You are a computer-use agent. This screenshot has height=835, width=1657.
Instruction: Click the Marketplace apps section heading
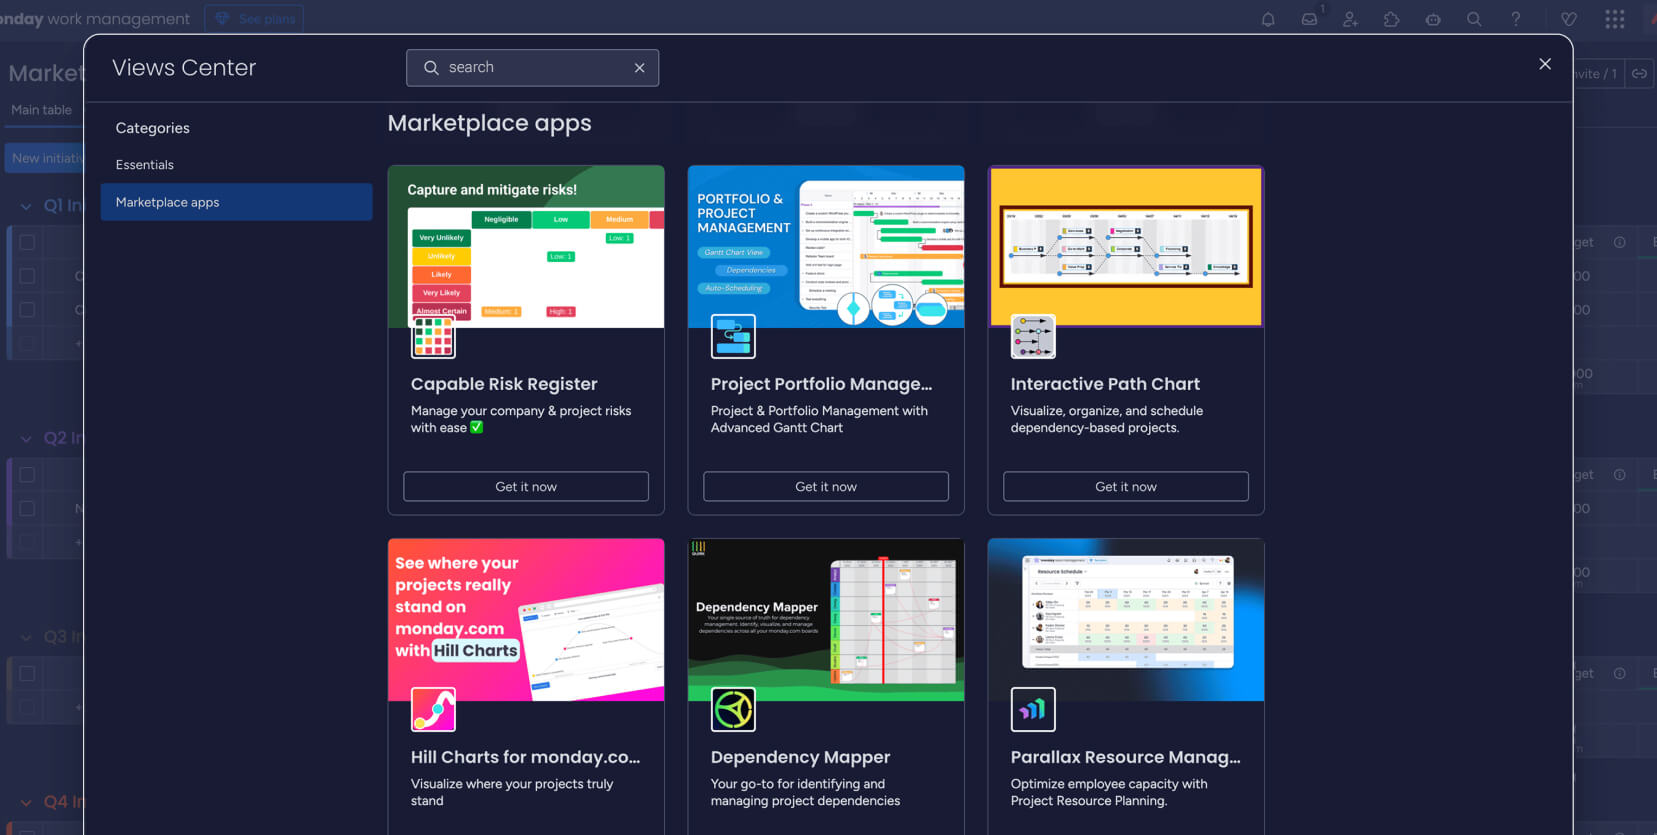pos(489,123)
